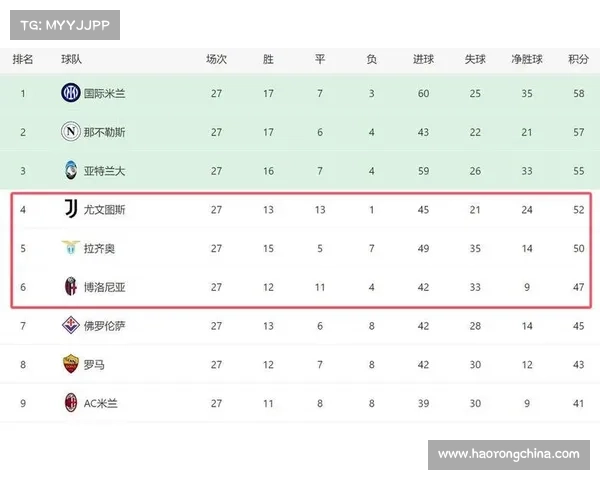This screenshot has width=600, height=480.
Task: Click the 进球 column header
Action: coord(423,59)
